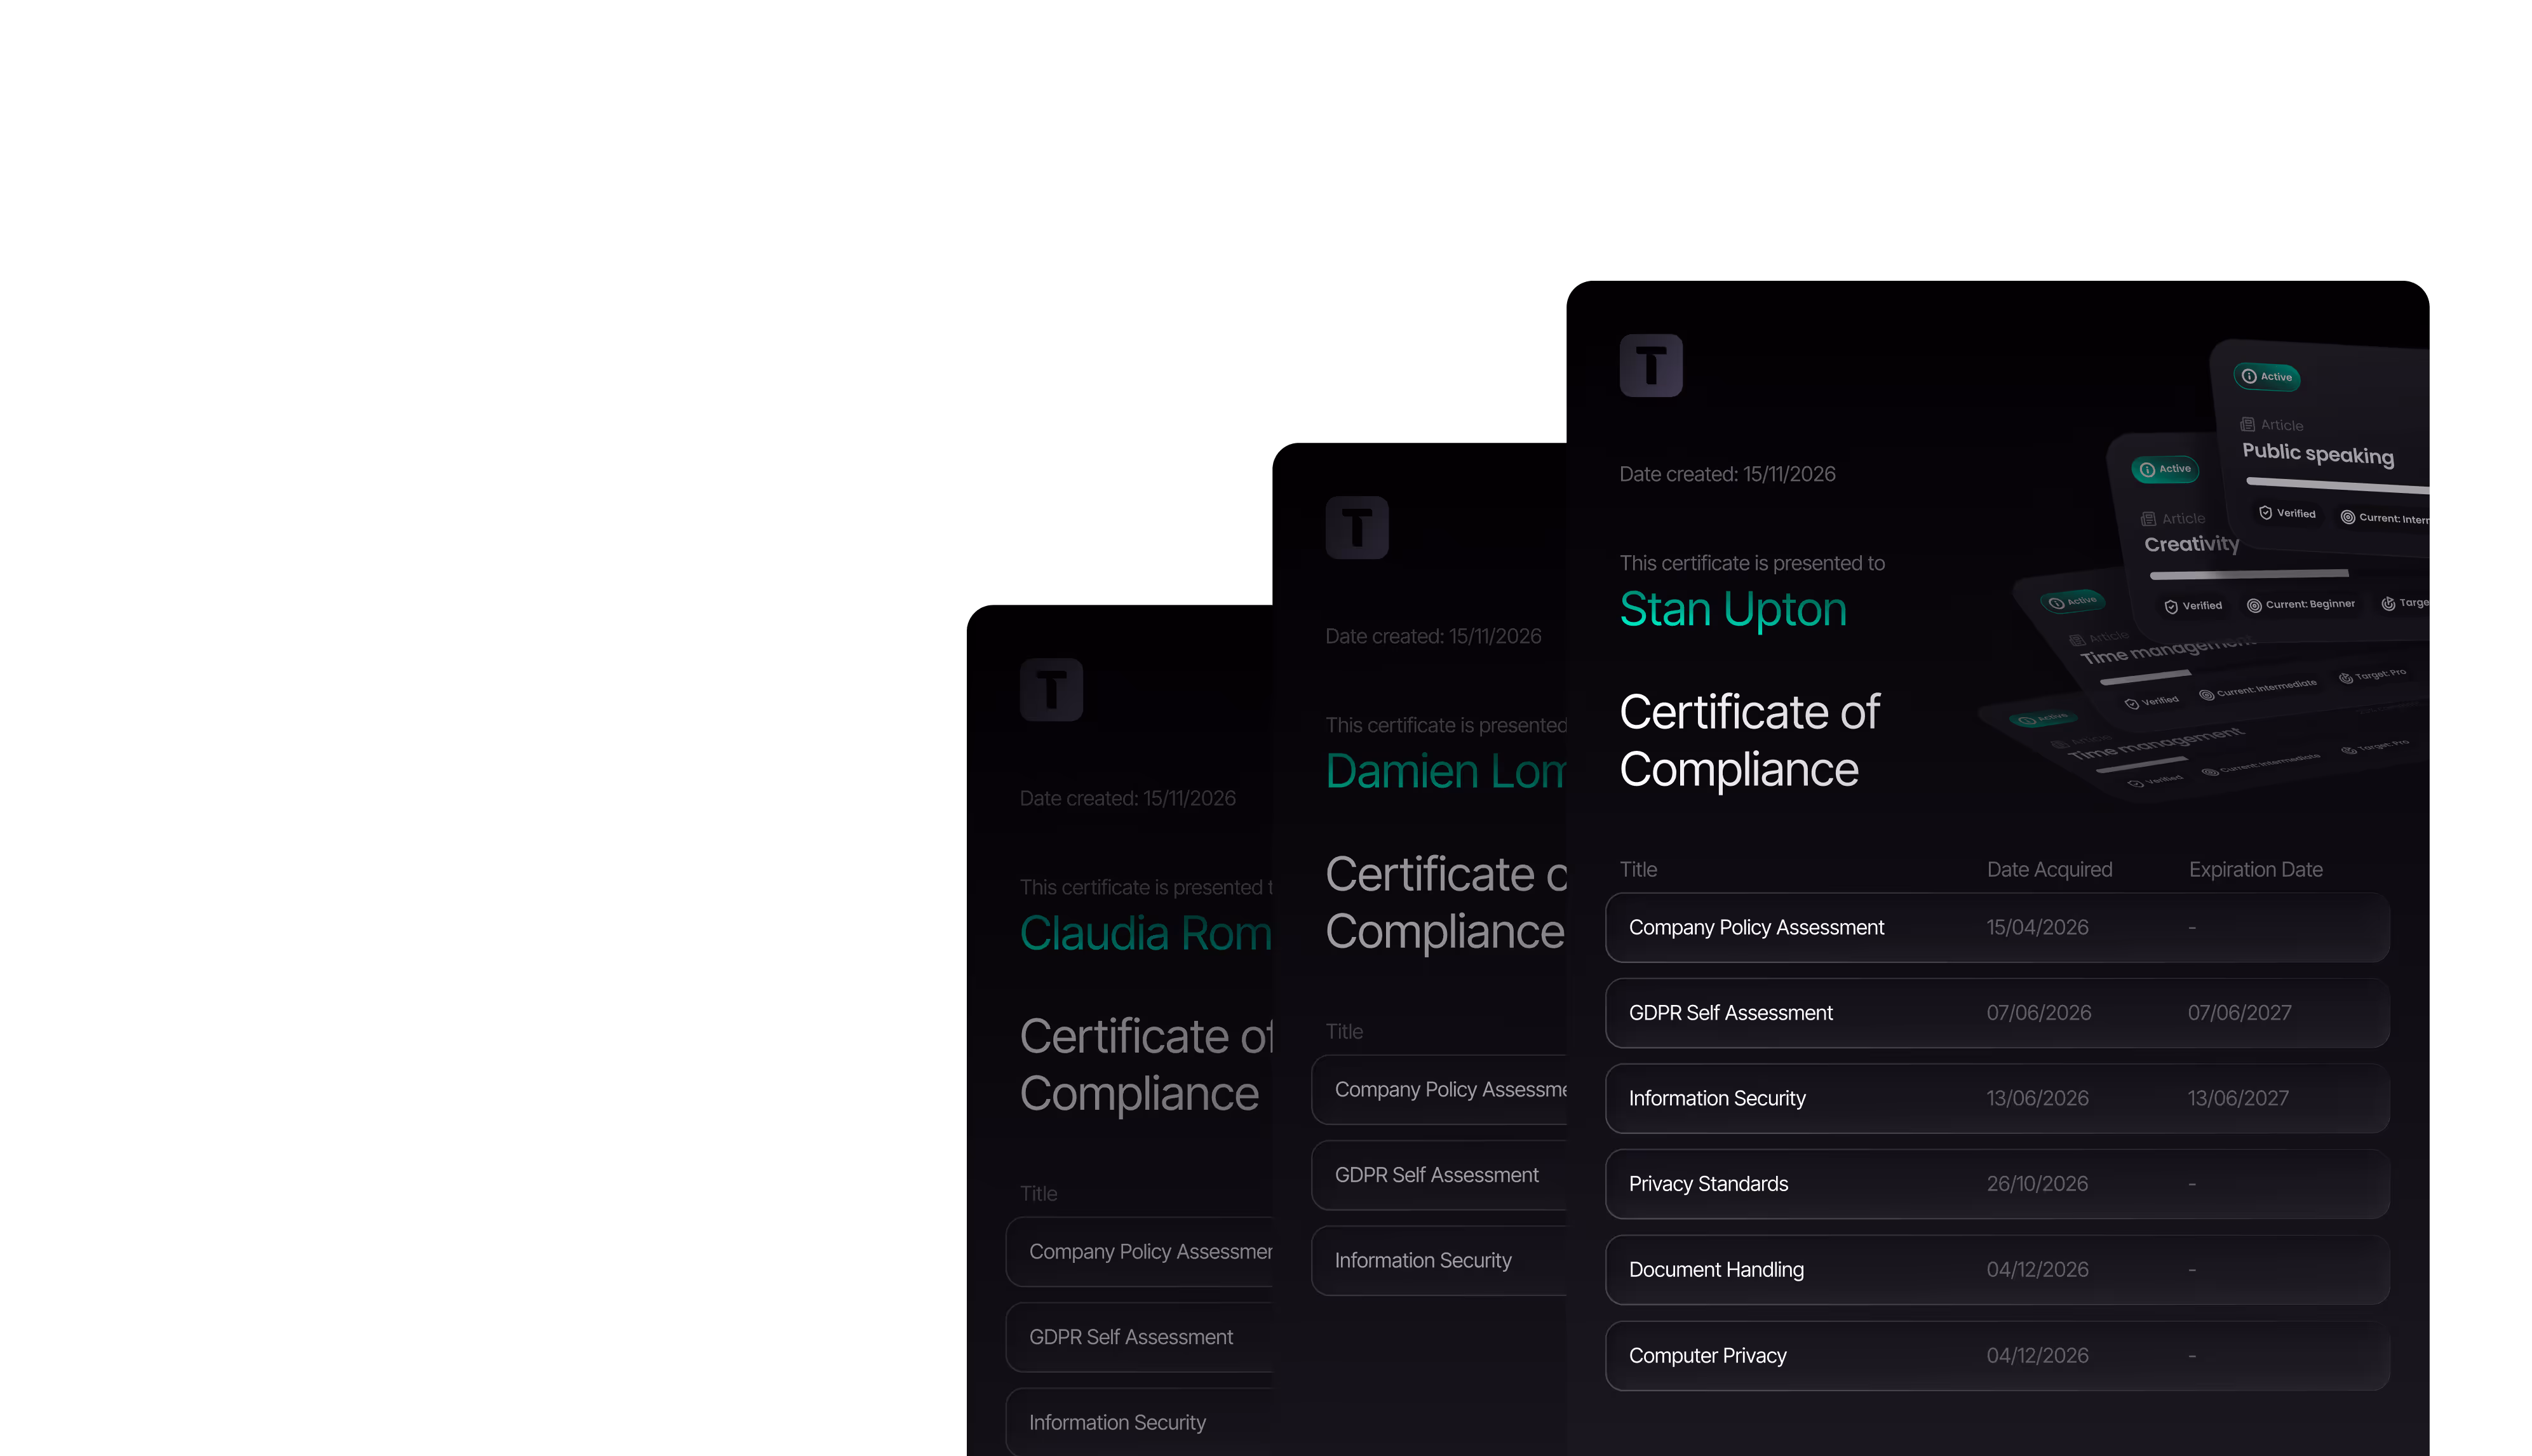The image size is (2532, 1456).
Task: Click the T logo on Claudia's certificate
Action: 1051,690
